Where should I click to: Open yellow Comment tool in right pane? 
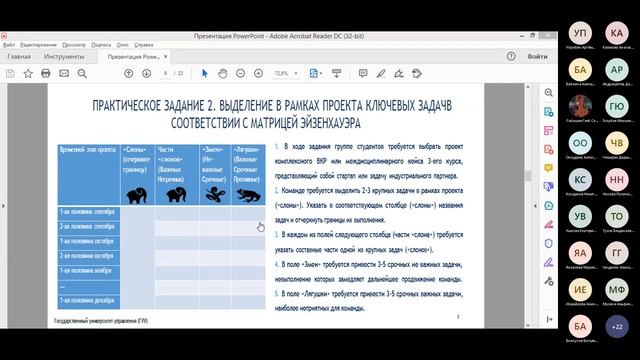click(549, 168)
